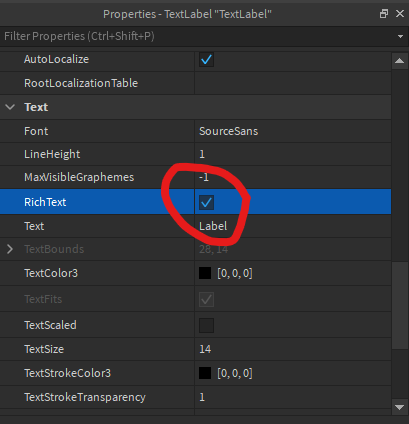Click the RootLocalizationTable value field
The width and height of the screenshot is (409, 424).
[293, 83]
